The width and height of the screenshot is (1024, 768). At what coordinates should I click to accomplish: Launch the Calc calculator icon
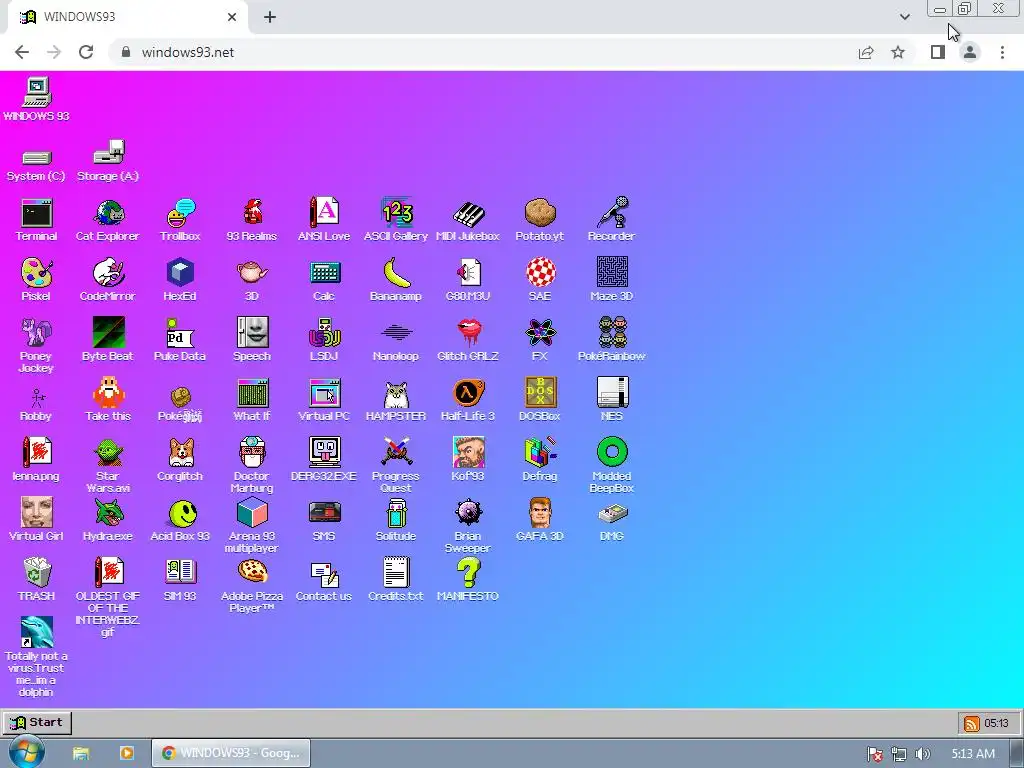coord(324,280)
